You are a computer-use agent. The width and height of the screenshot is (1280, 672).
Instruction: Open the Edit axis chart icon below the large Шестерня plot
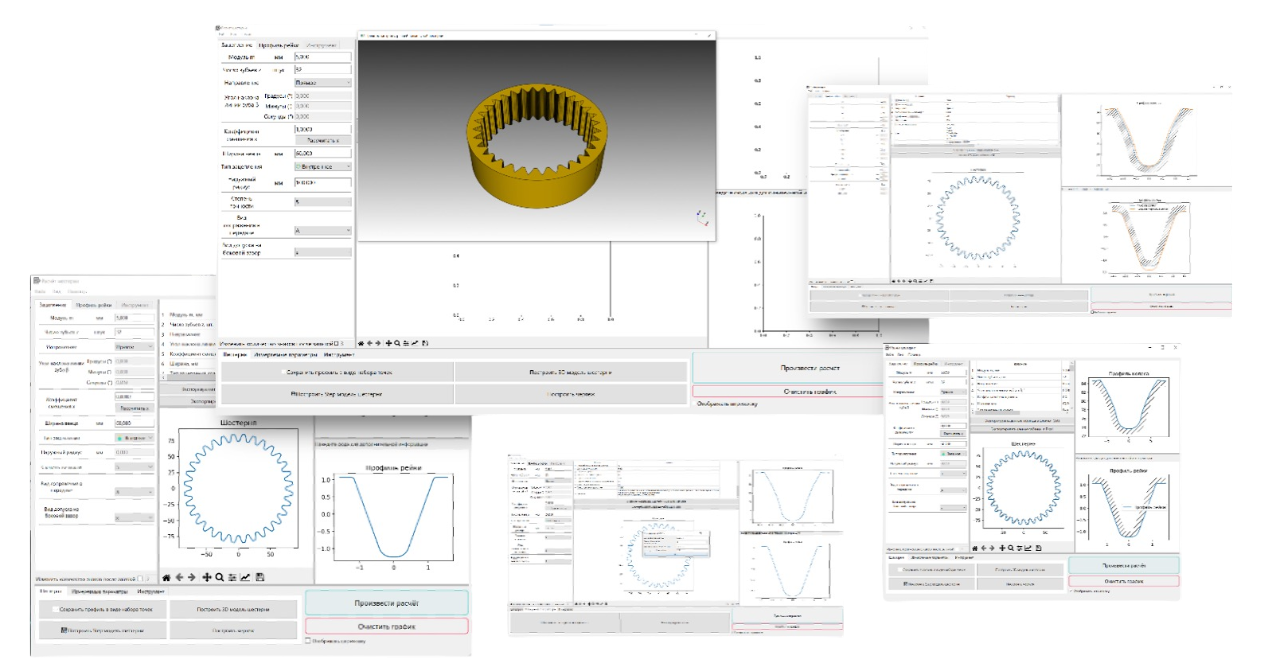(x=245, y=577)
